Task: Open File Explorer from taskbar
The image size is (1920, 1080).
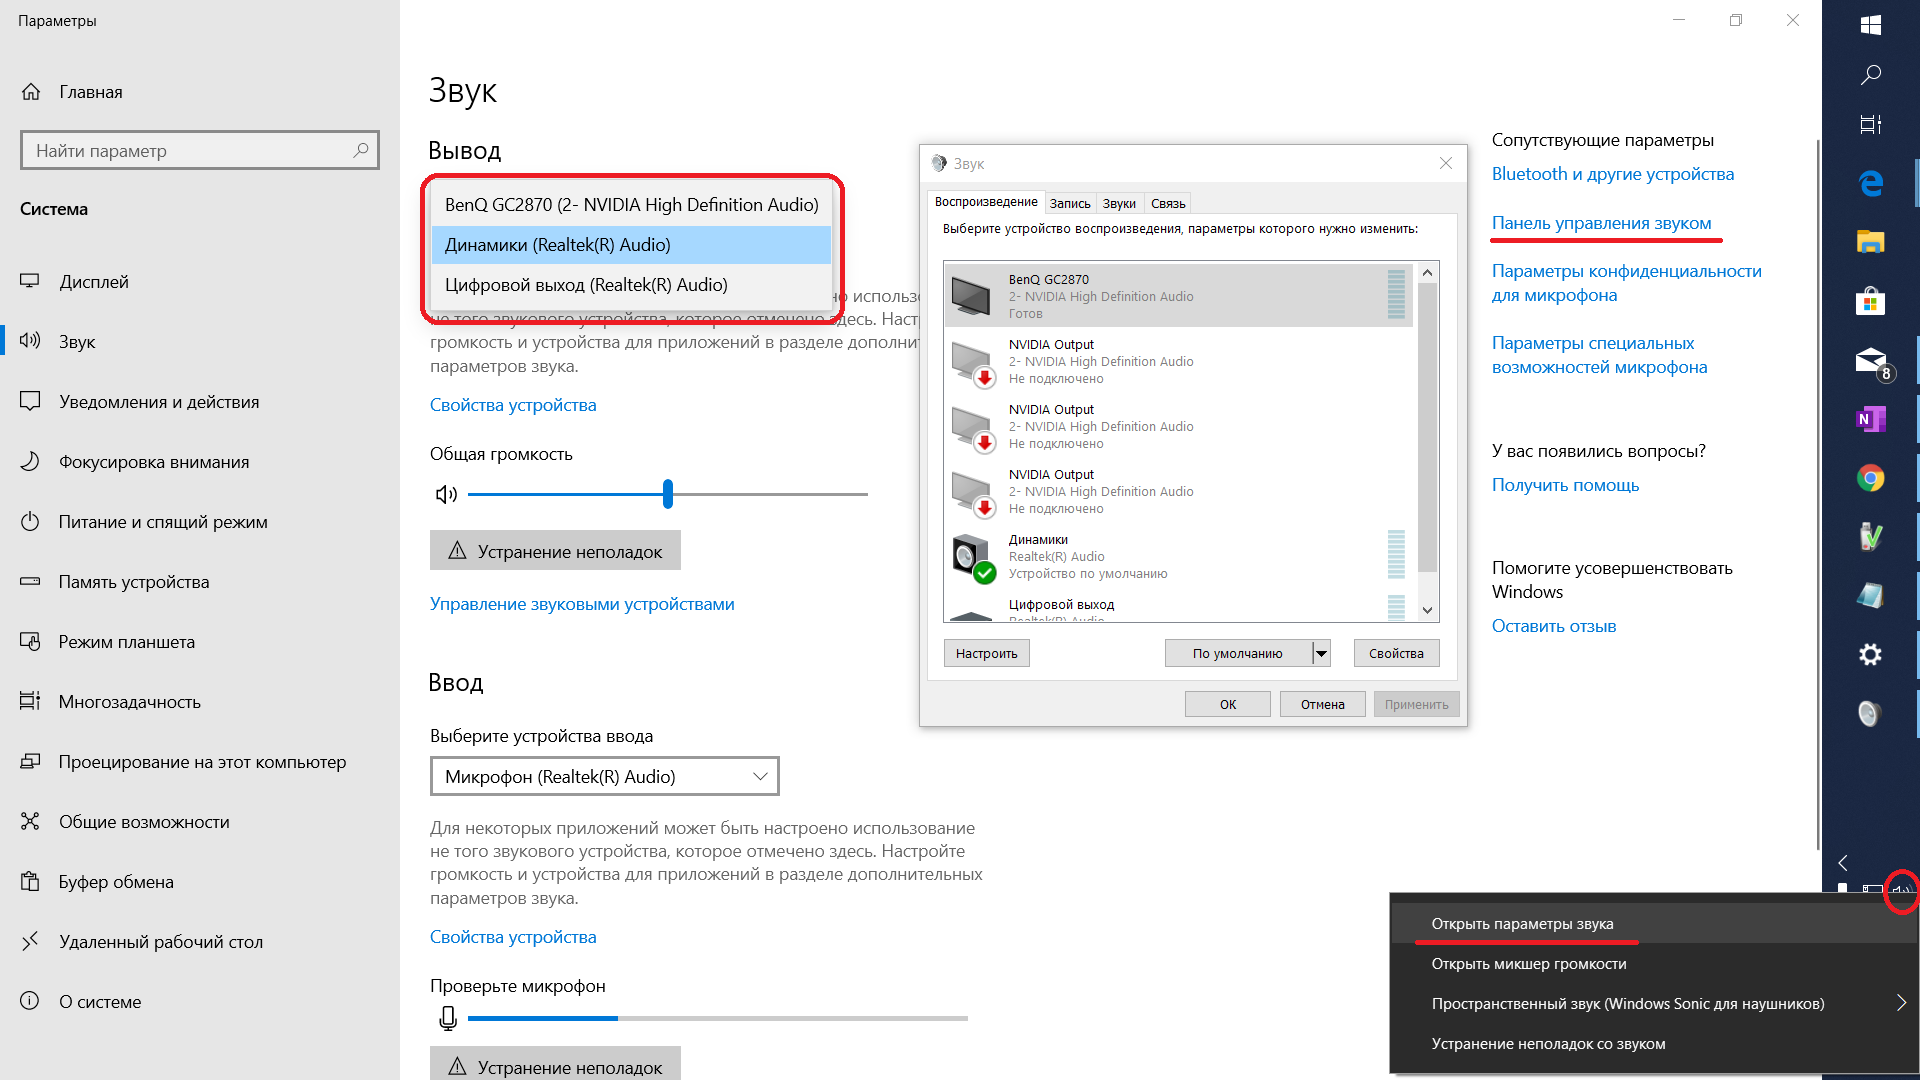Action: [1871, 241]
